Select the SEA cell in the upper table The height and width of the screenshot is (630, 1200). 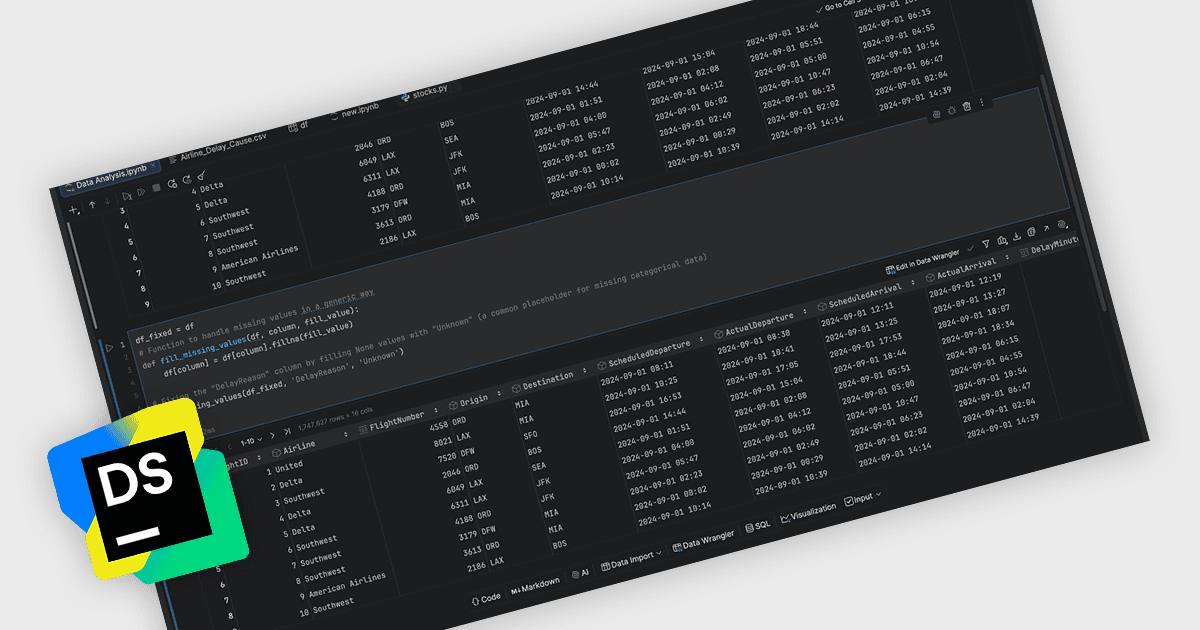click(x=453, y=140)
